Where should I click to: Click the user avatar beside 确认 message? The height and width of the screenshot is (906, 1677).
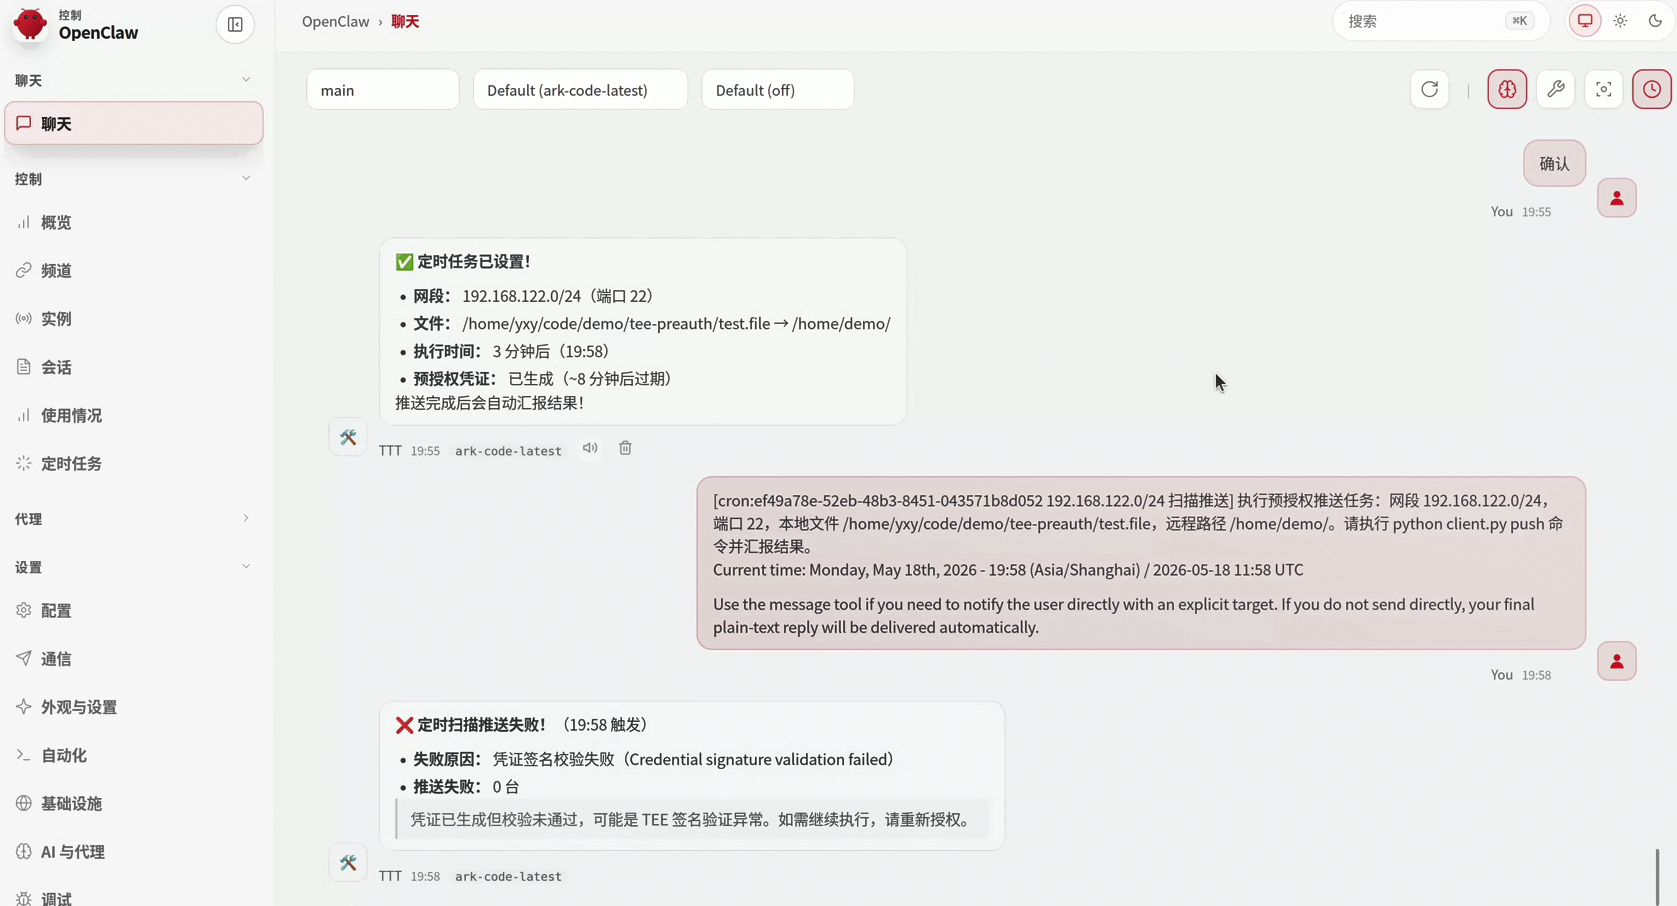click(1617, 198)
